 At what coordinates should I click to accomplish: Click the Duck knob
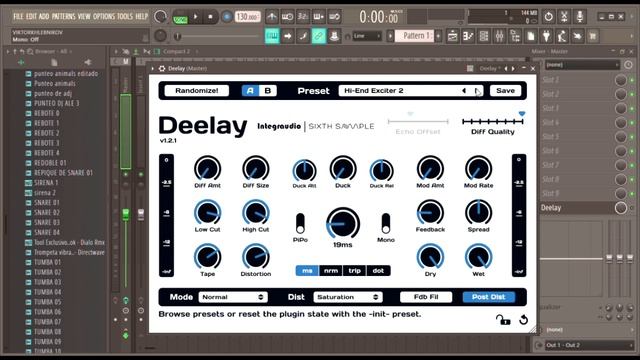coord(343,169)
